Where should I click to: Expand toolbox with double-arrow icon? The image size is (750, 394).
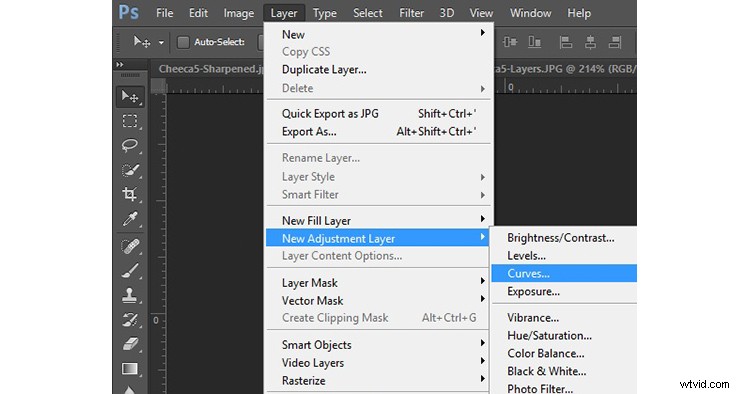(120, 64)
